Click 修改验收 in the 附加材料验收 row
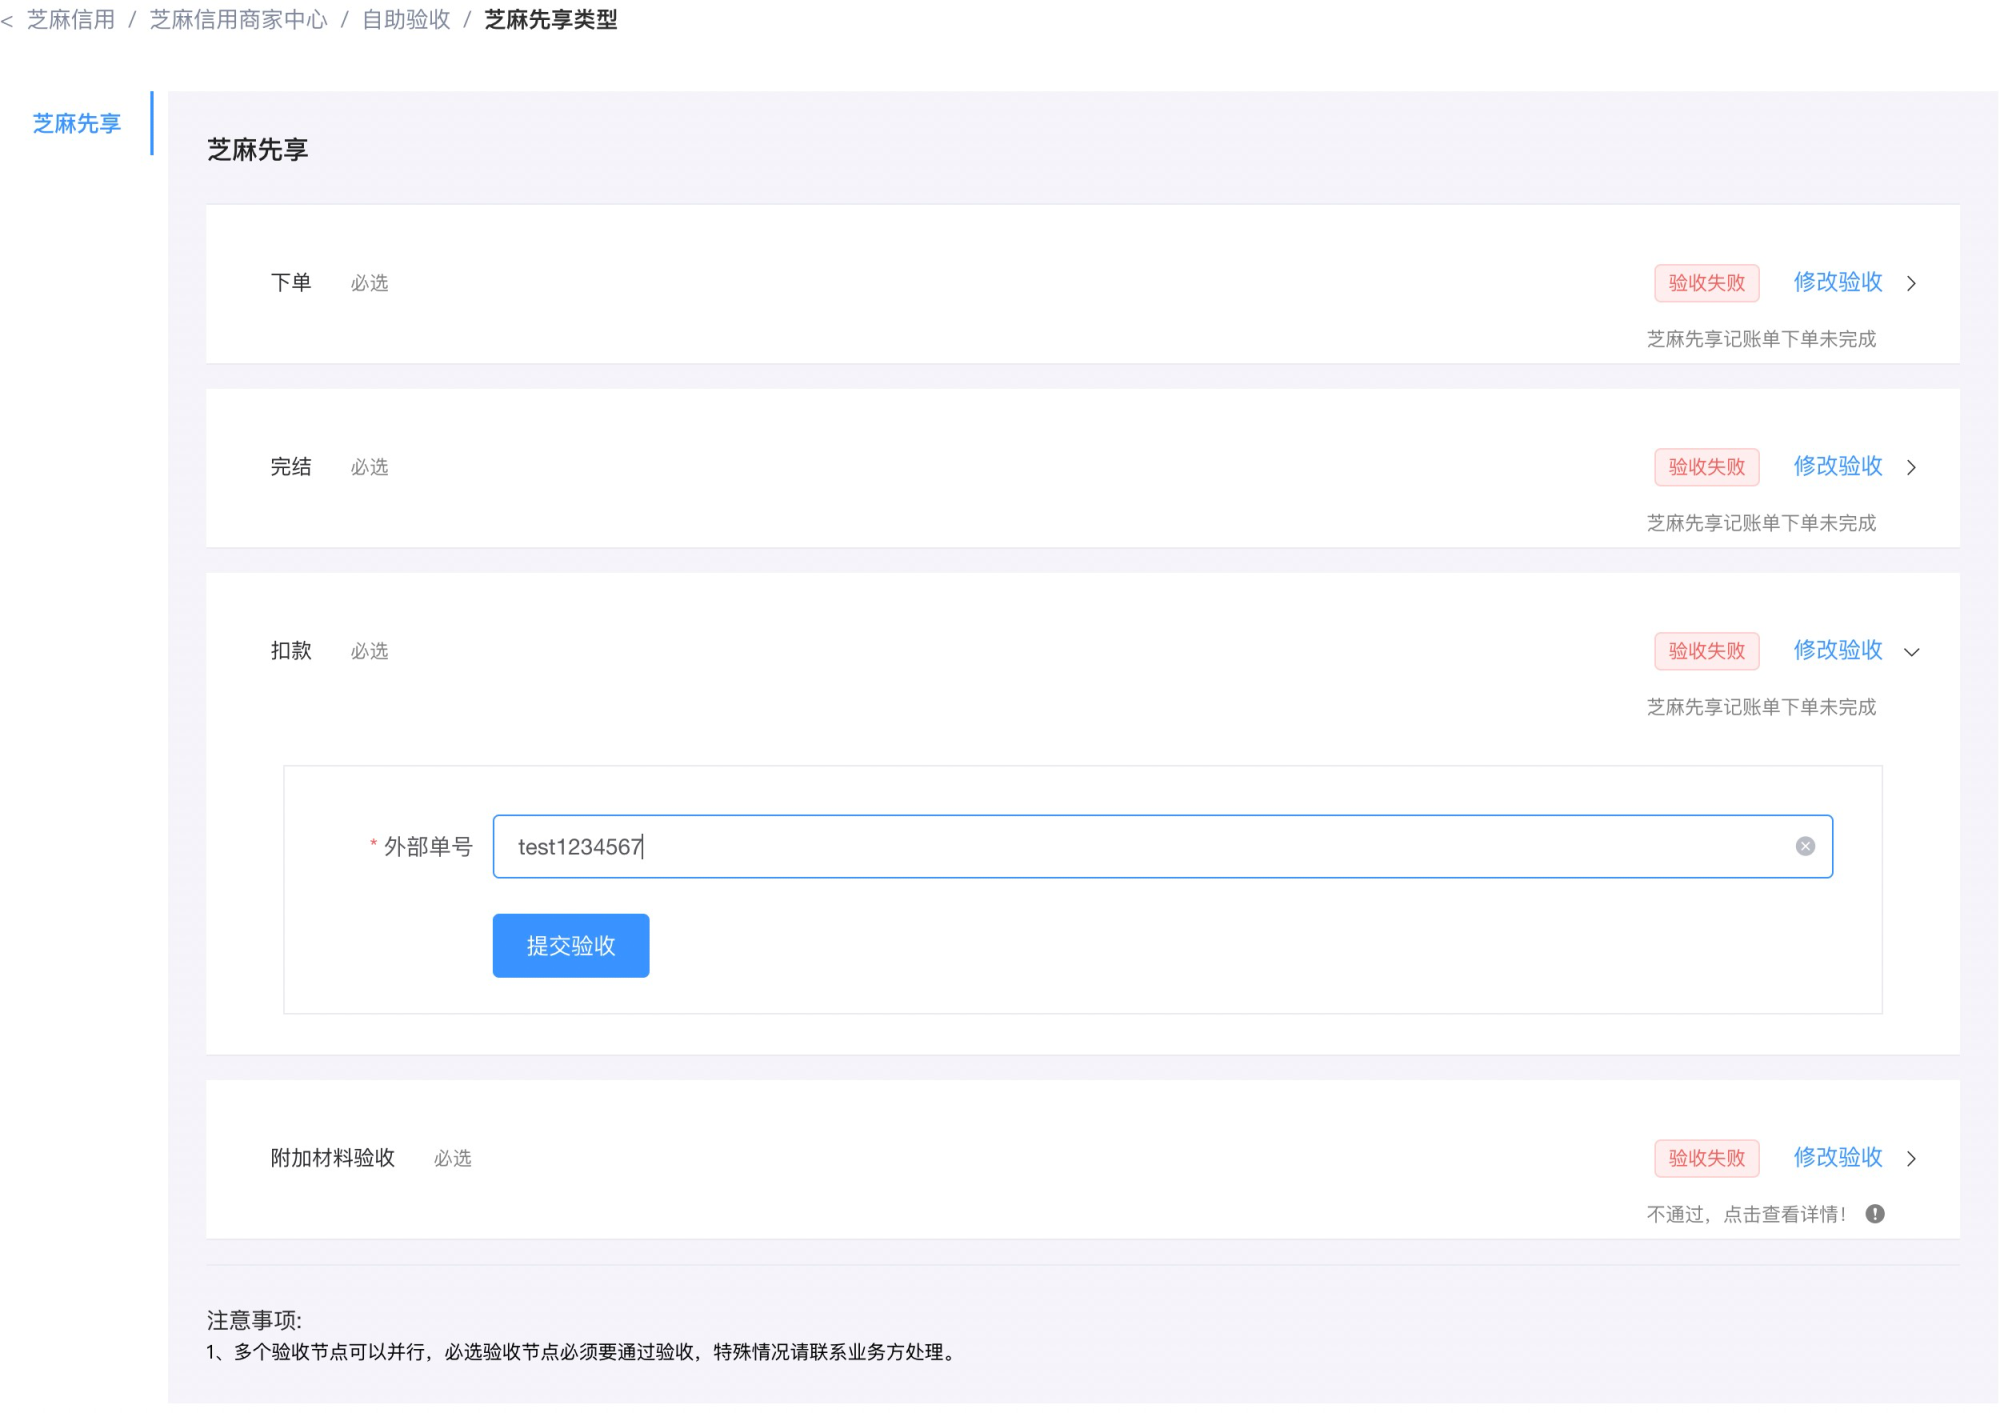 1838,1157
